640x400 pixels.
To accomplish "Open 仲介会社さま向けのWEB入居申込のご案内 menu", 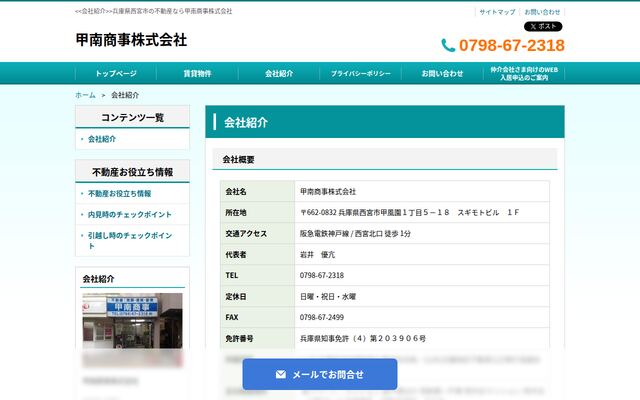I will [524, 73].
